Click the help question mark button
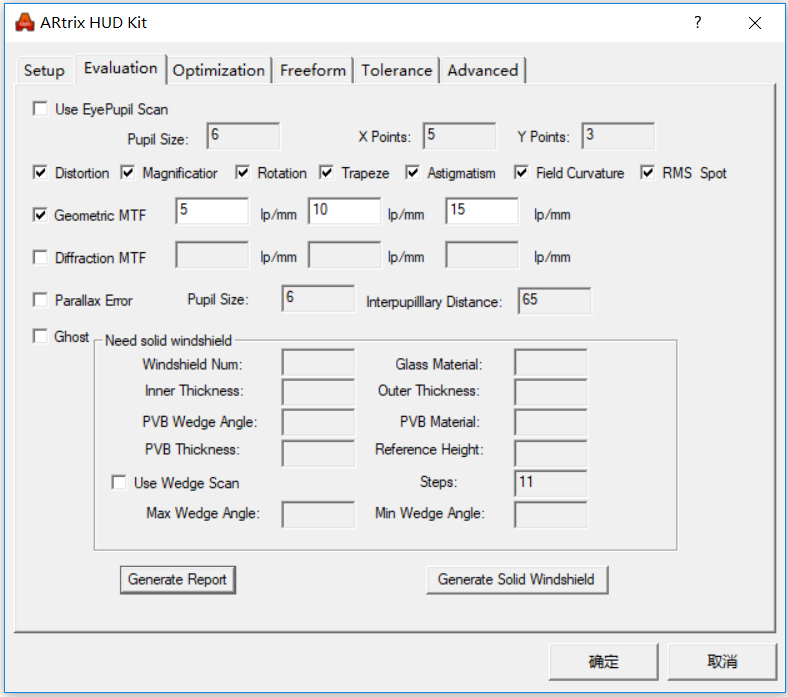 (698, 23)
